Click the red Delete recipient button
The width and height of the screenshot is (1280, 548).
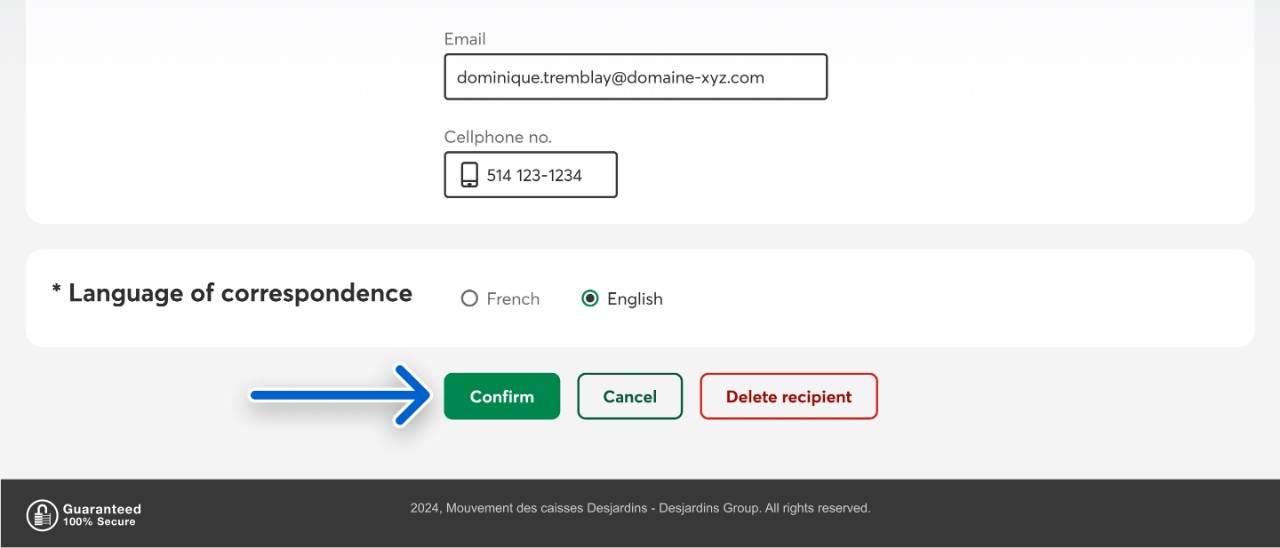point(788,396)
